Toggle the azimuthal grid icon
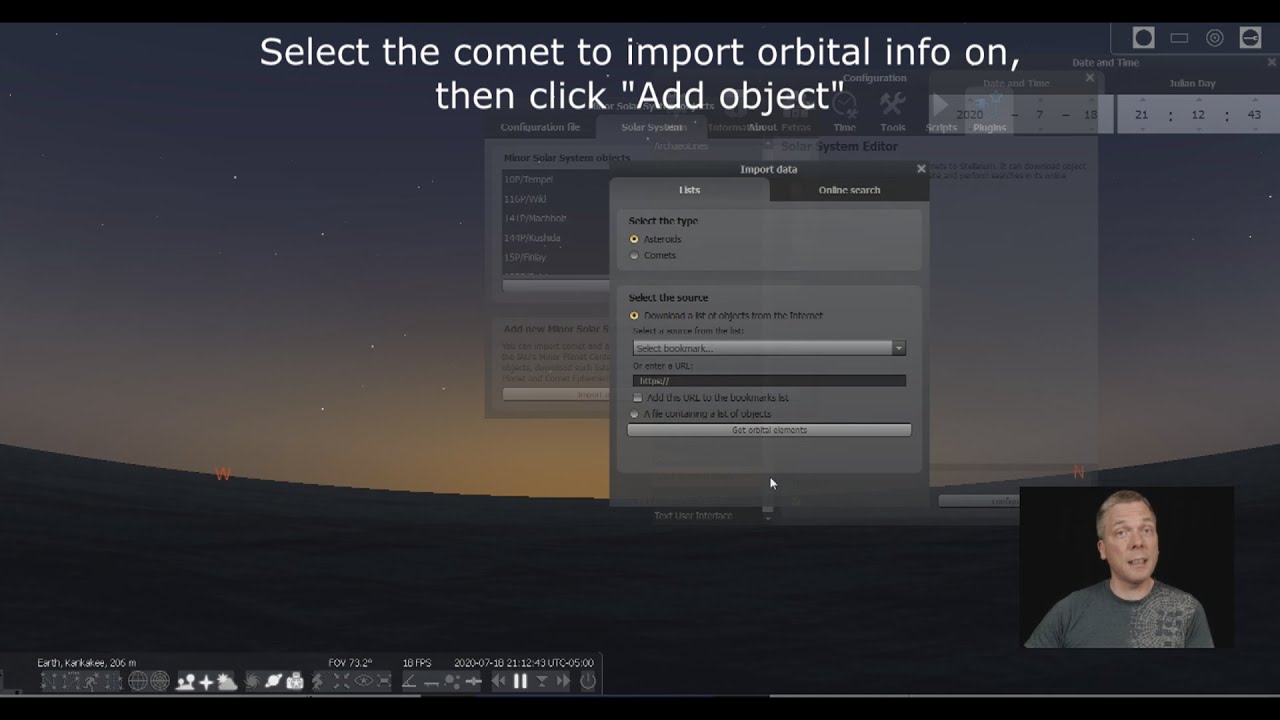Image resolution: width=1280 pixels, height=720 pixels. (x=160, y=681)
